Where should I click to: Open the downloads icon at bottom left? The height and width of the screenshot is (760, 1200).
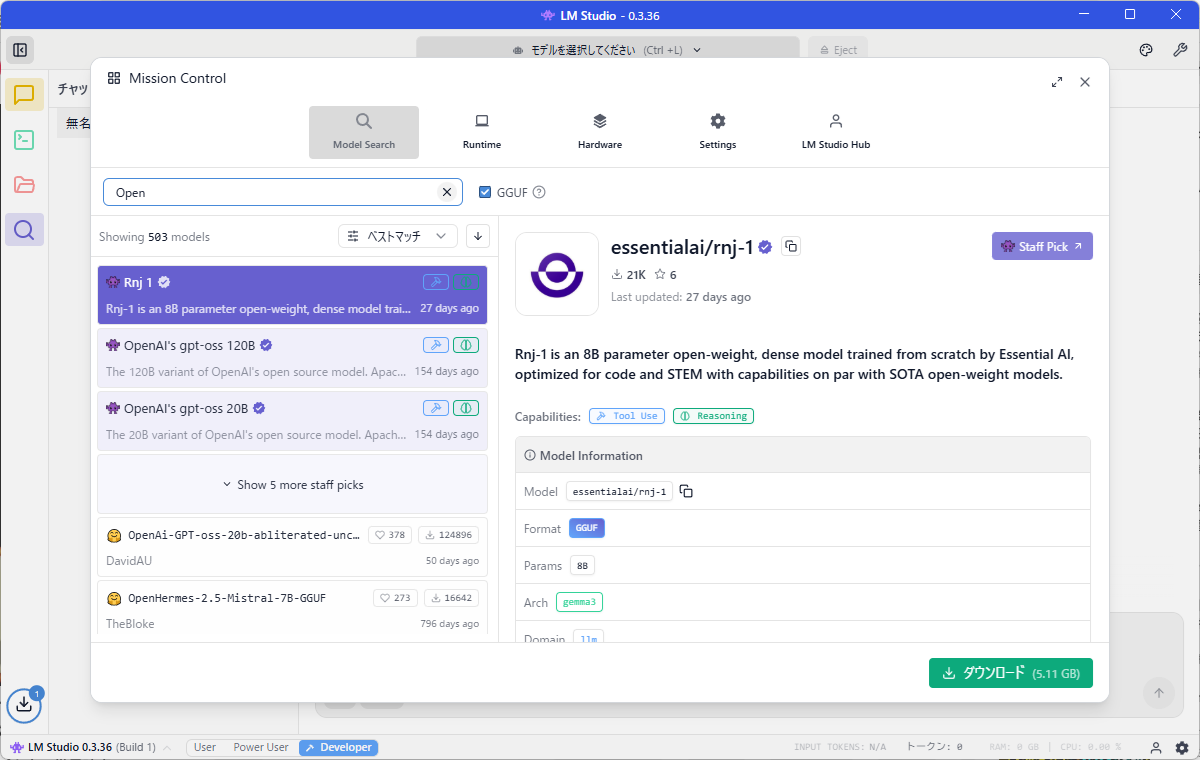pos(24,705)
